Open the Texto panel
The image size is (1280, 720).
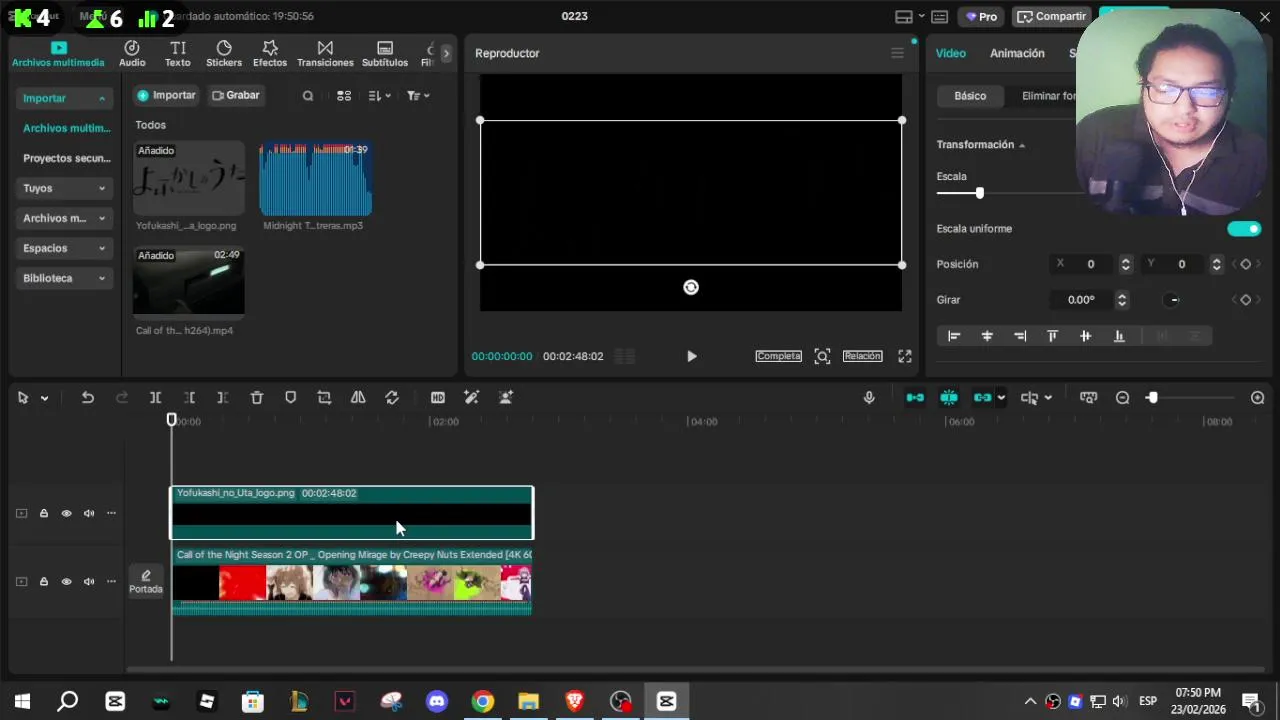tap(177, 54)
